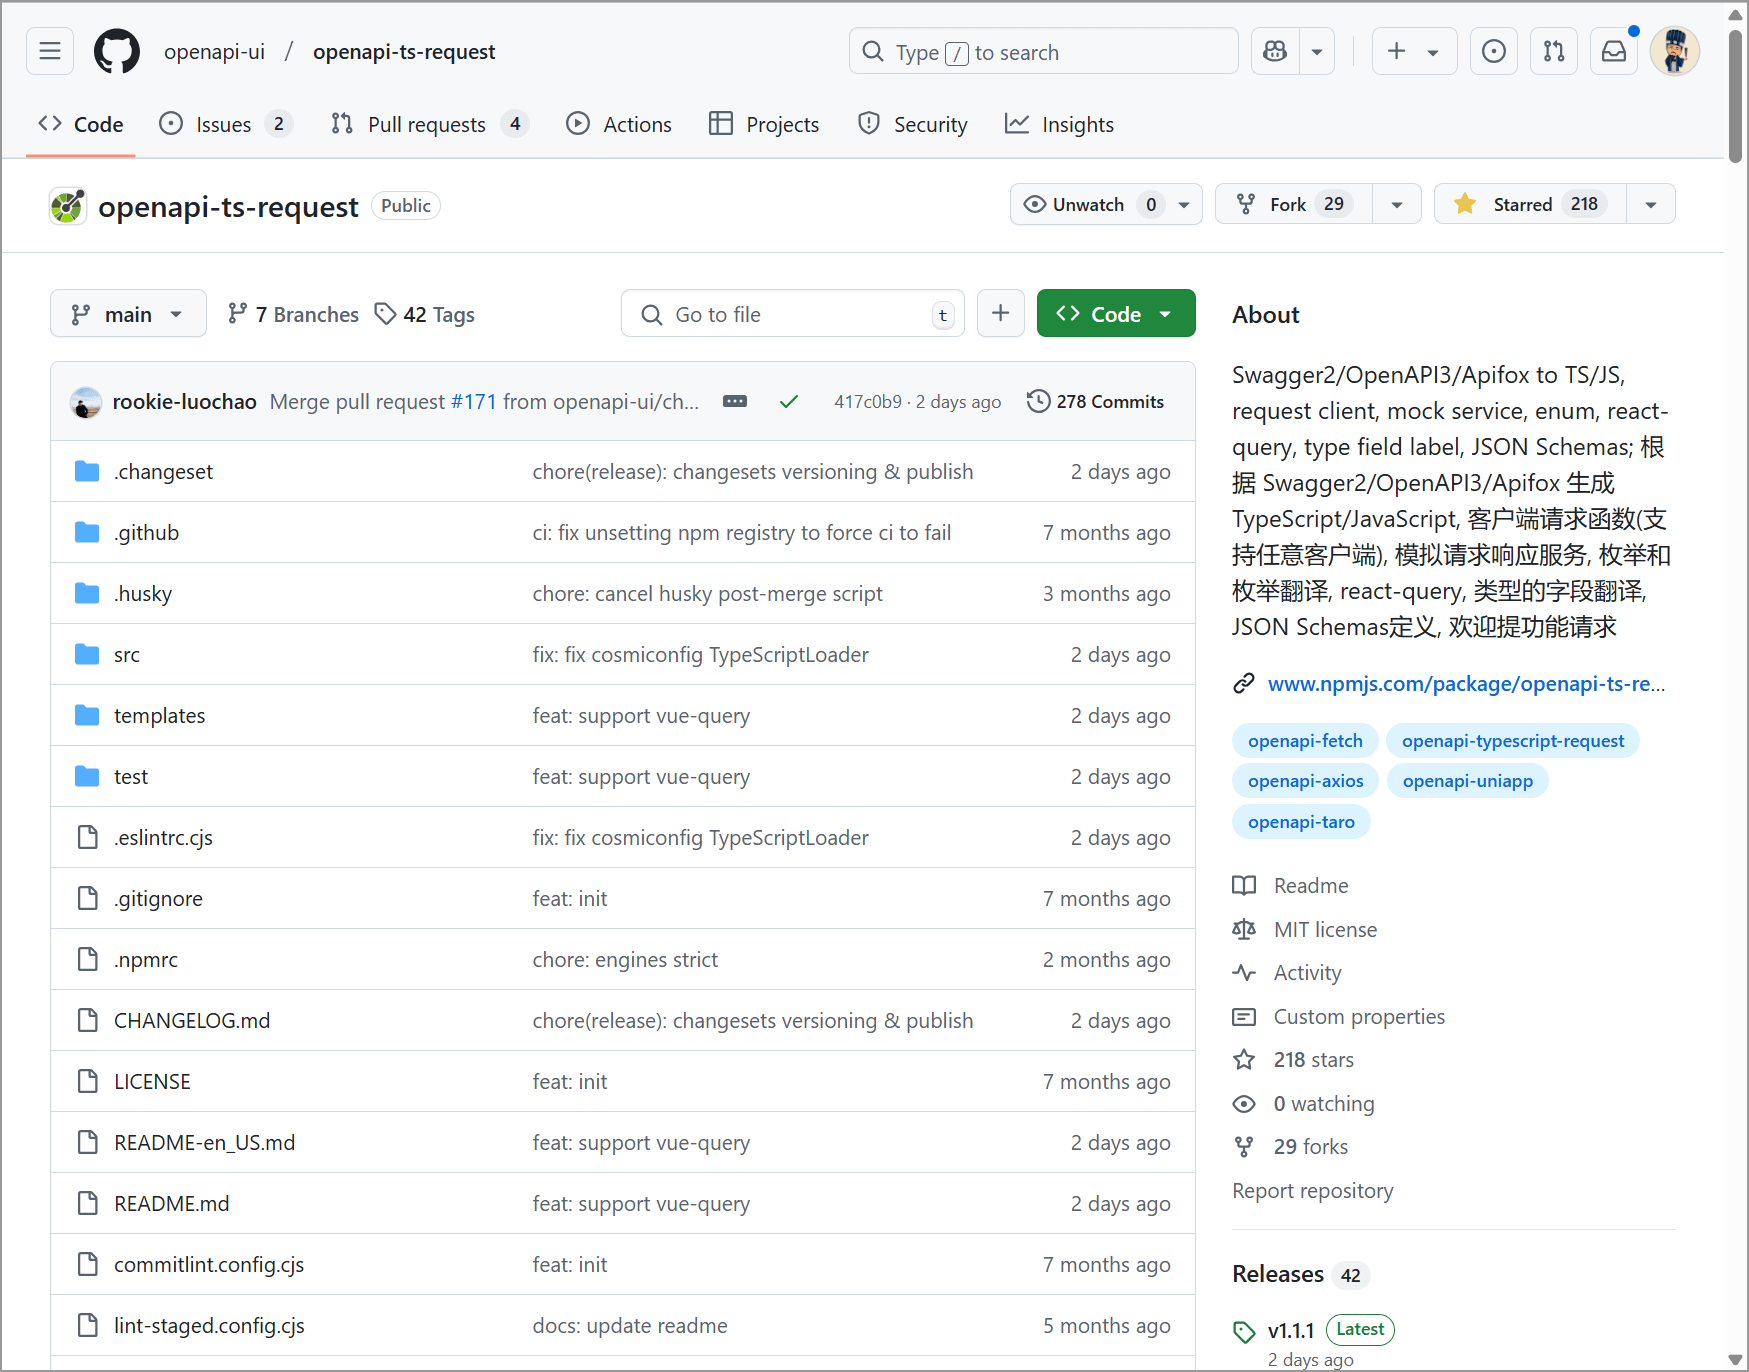
Task: Open star lists dropdown arrow
Action: point(1651,204)
